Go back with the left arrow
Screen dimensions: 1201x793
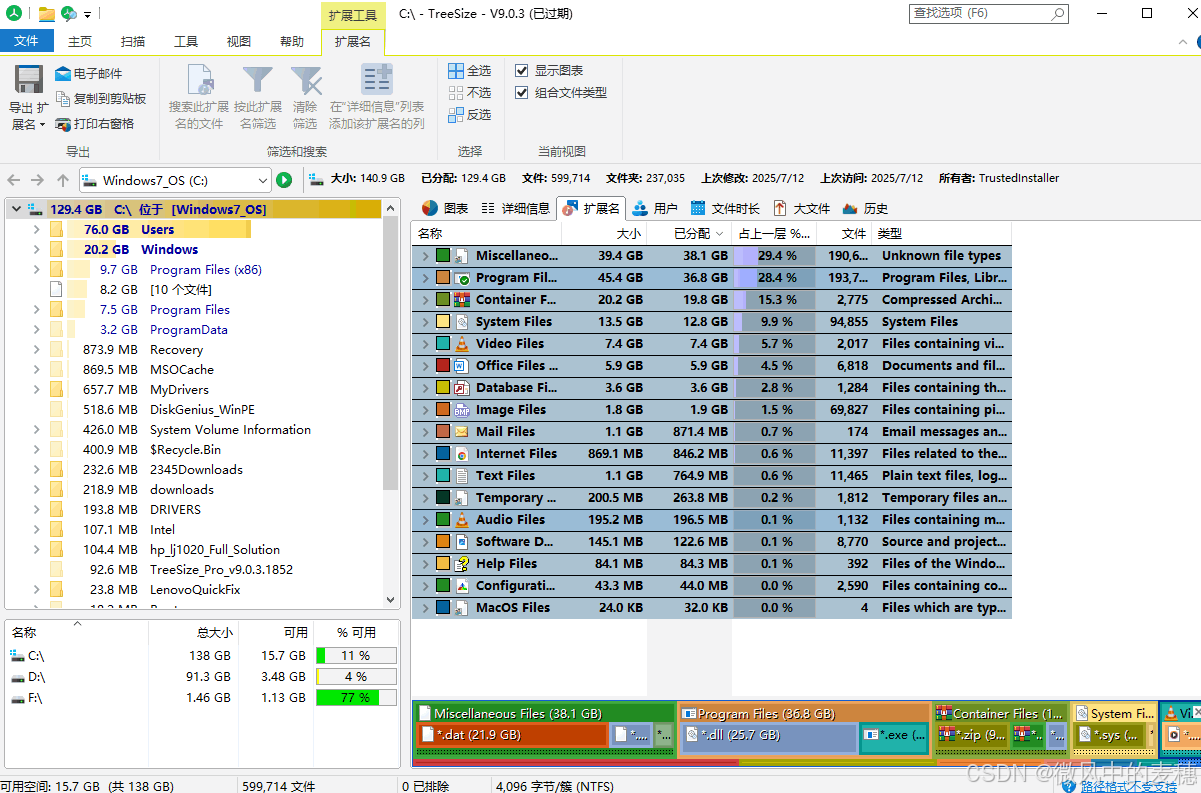pyautogui.click(x=13, y=180)
